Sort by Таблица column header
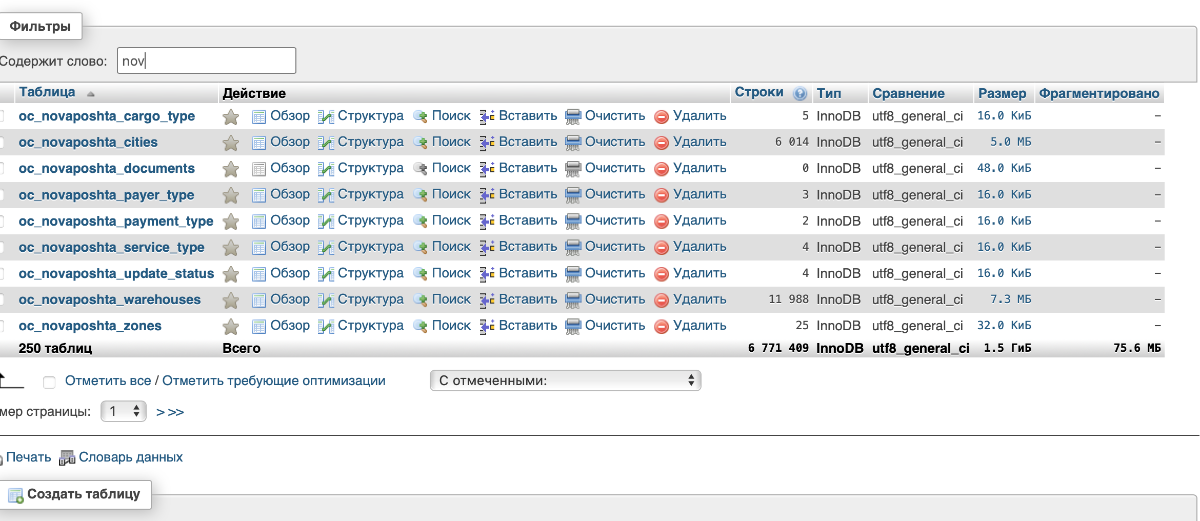The height and width of the screenshot is (521, 1200). [x=47, y=93]
